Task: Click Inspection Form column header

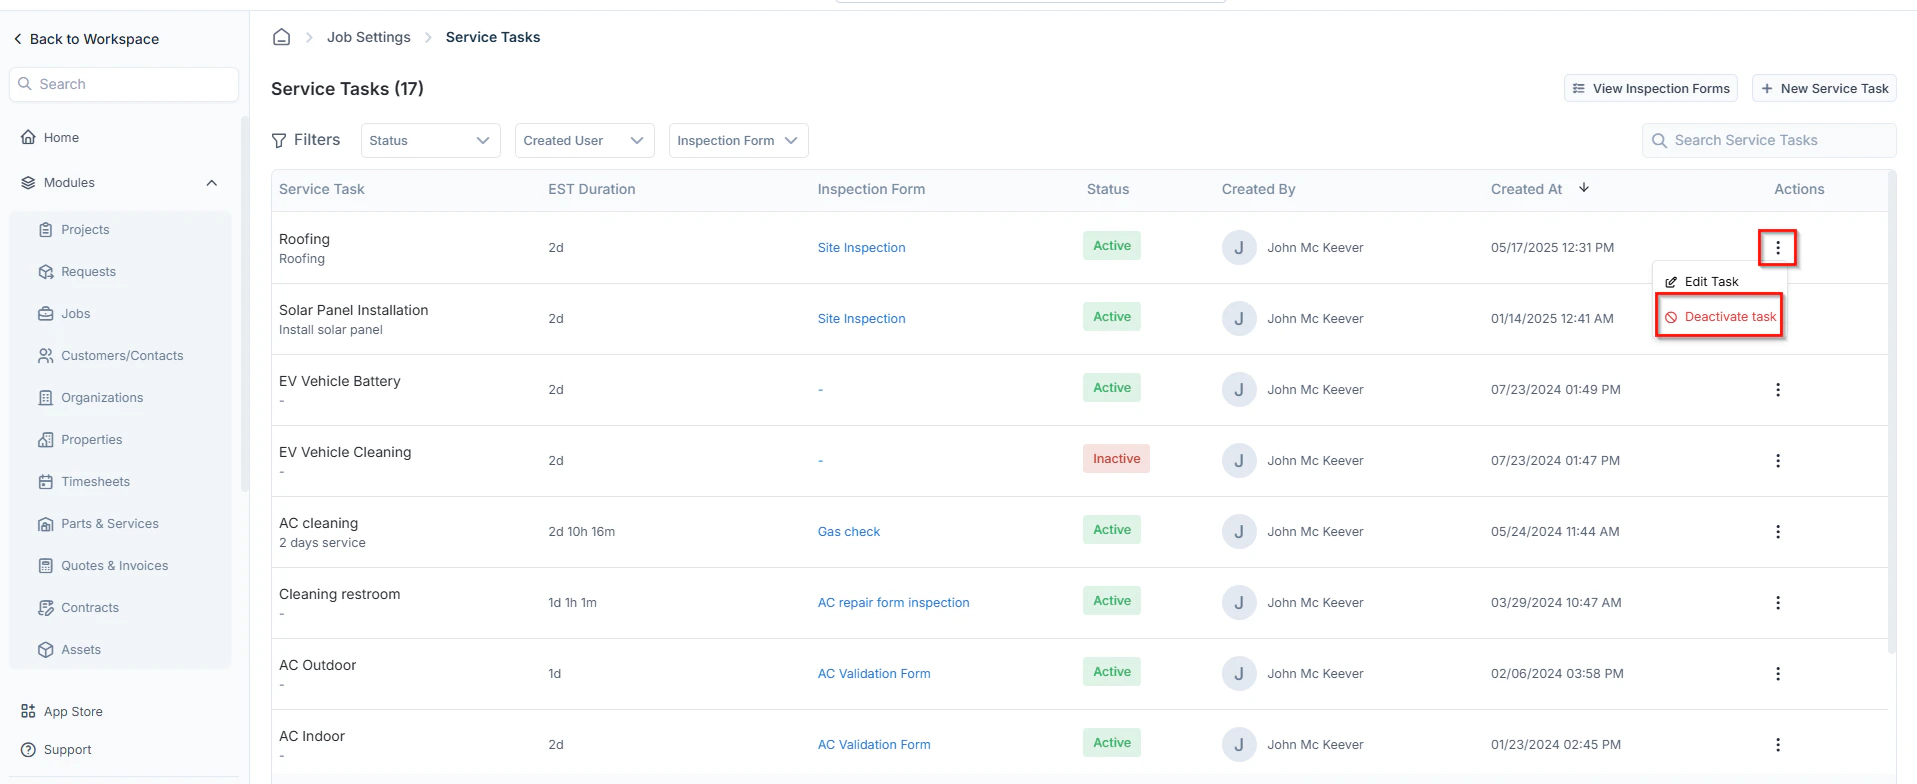Action: pos(871,189)
